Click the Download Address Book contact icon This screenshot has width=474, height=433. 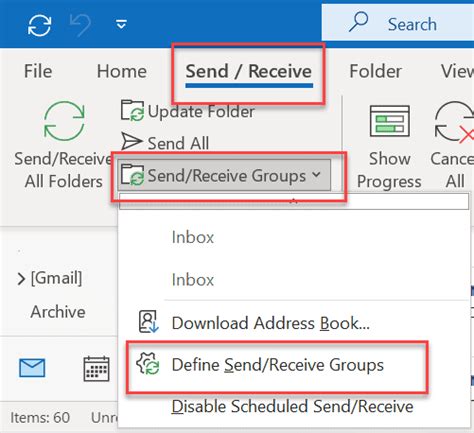click(148, 322)
